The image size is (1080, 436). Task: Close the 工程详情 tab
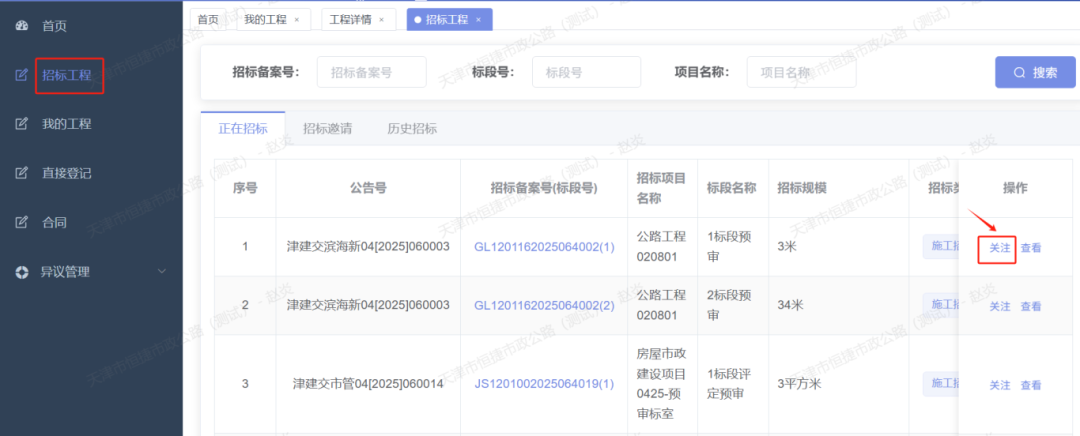click(x=382, y=20)
